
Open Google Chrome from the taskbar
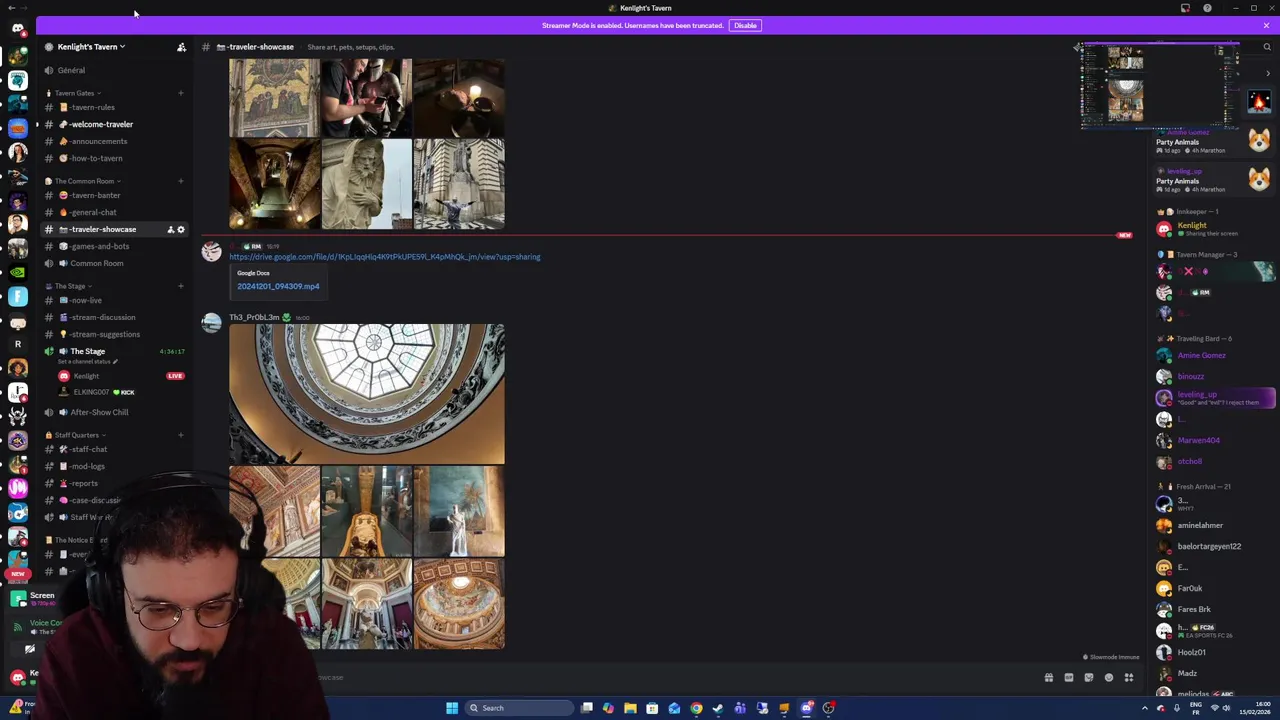click(x=696, y=708)
